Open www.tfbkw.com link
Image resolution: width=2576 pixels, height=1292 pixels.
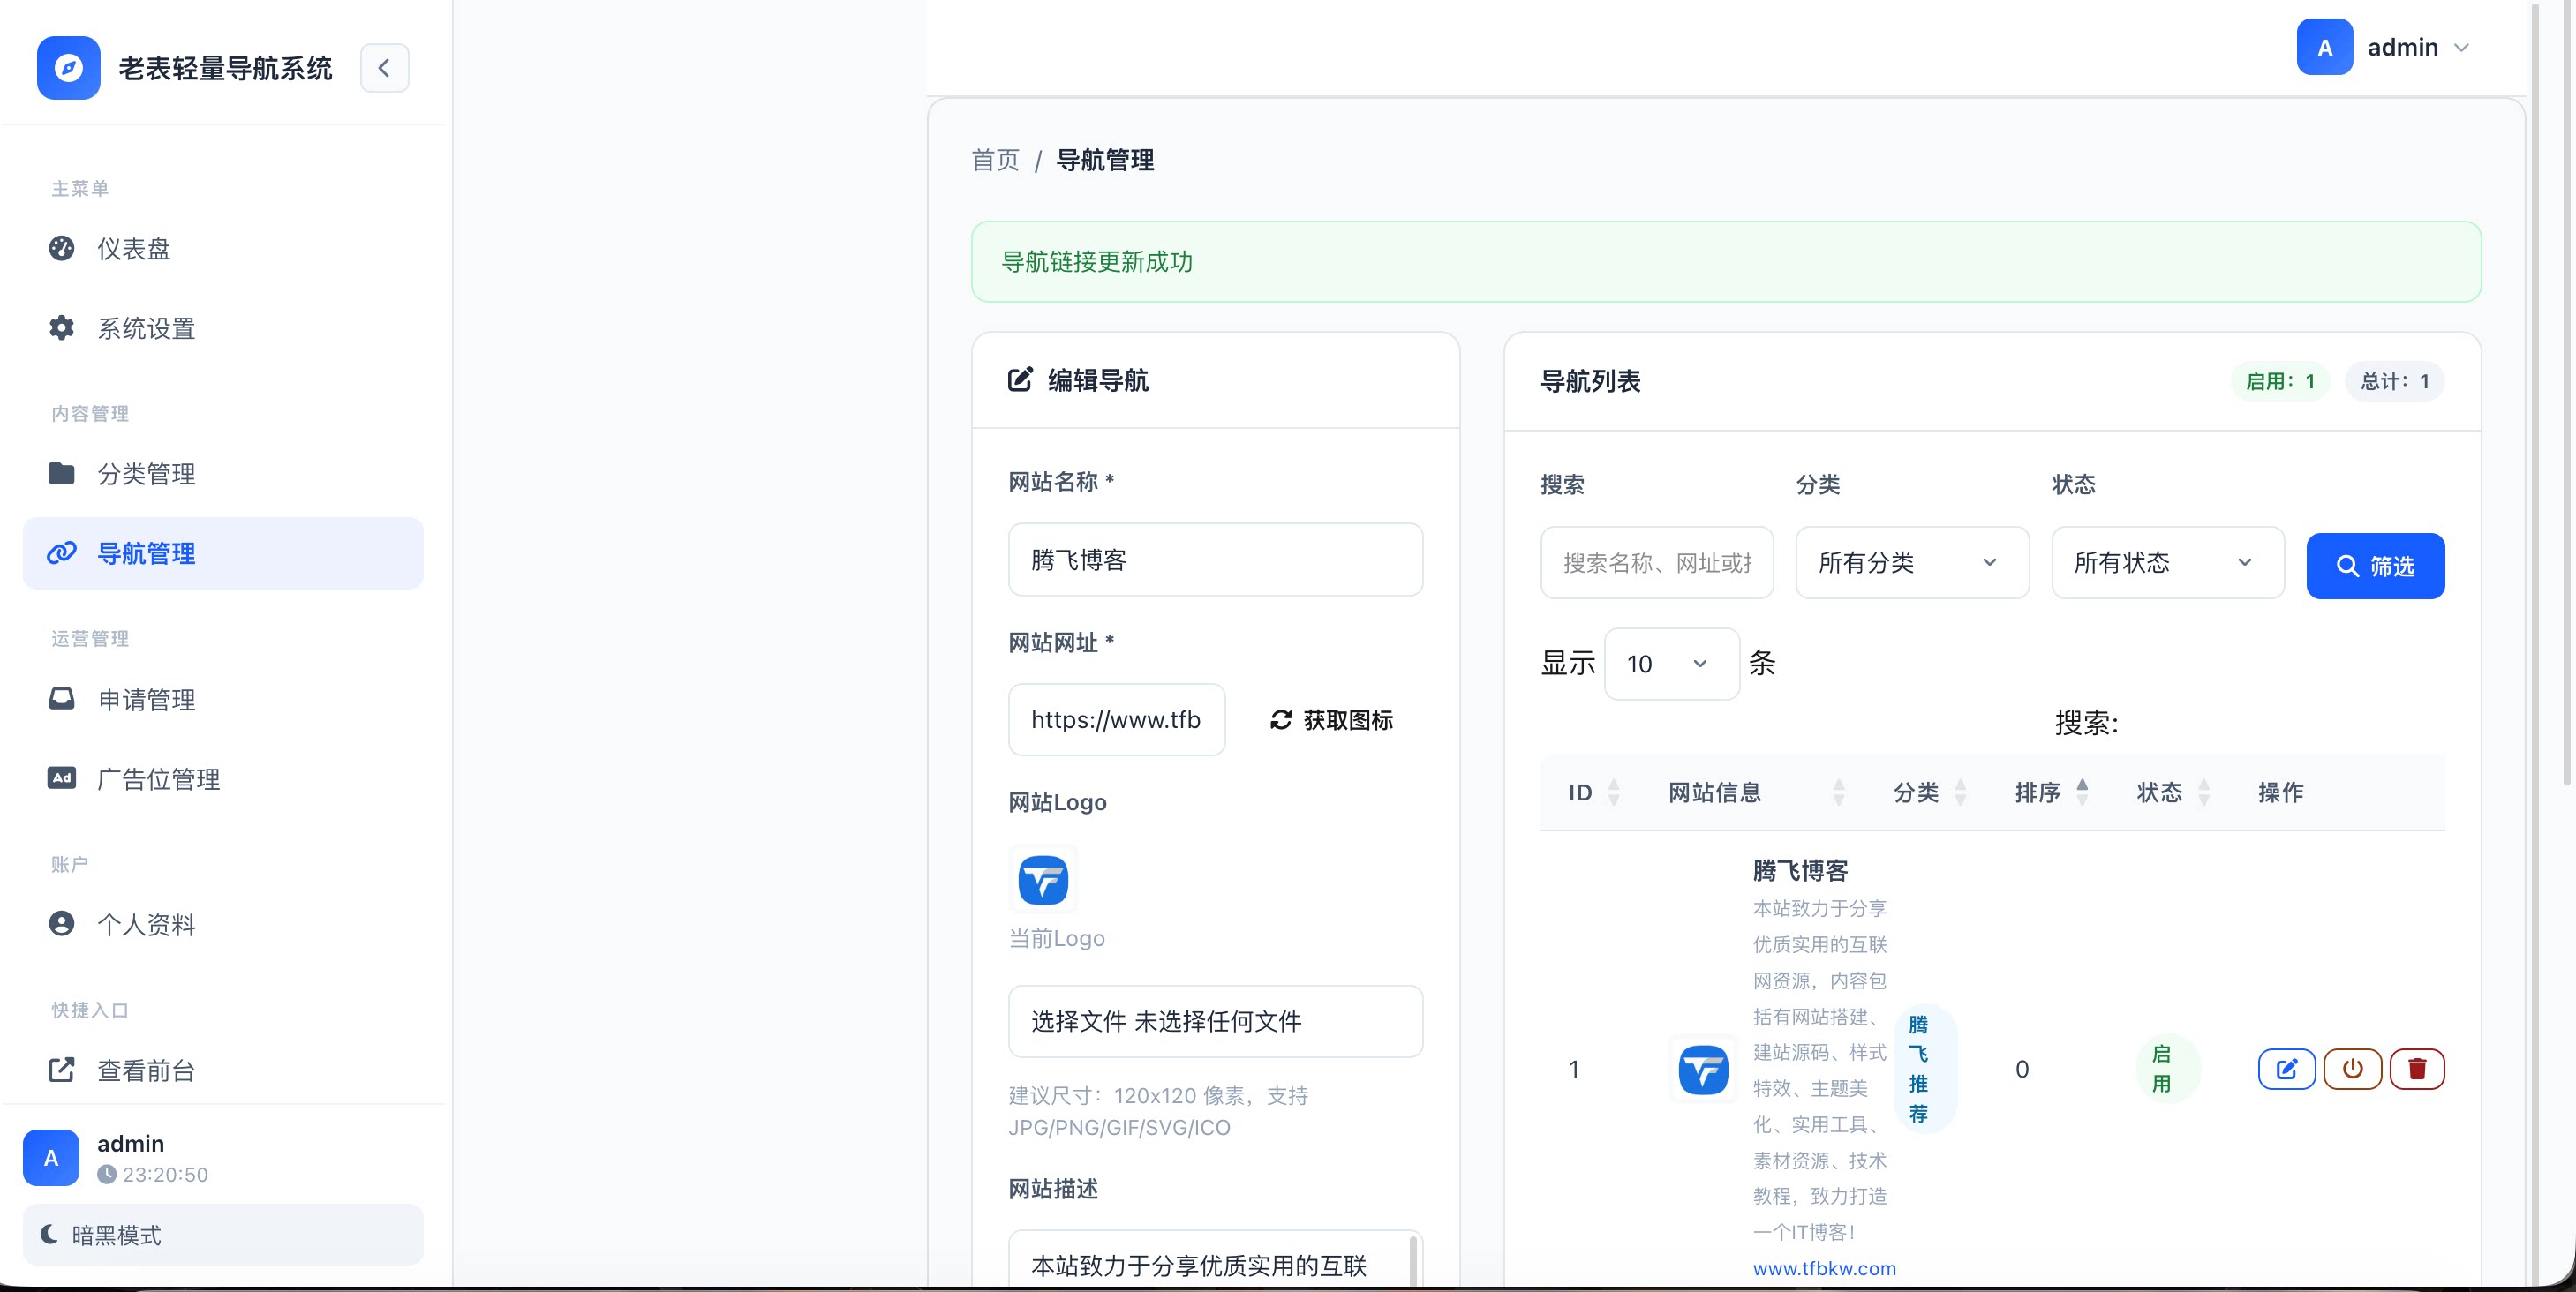click(x=1824, y=1268)
